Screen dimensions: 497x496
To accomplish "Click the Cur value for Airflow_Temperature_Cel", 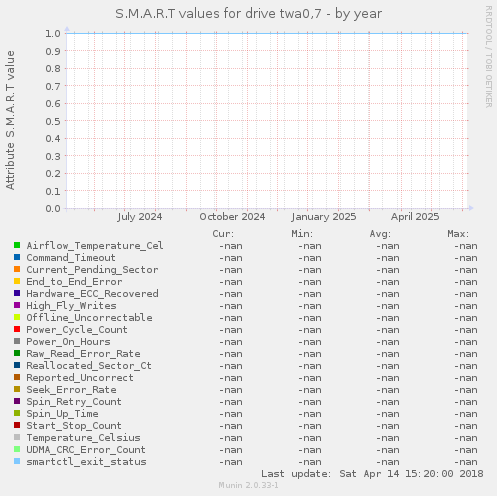I will 231,246.
